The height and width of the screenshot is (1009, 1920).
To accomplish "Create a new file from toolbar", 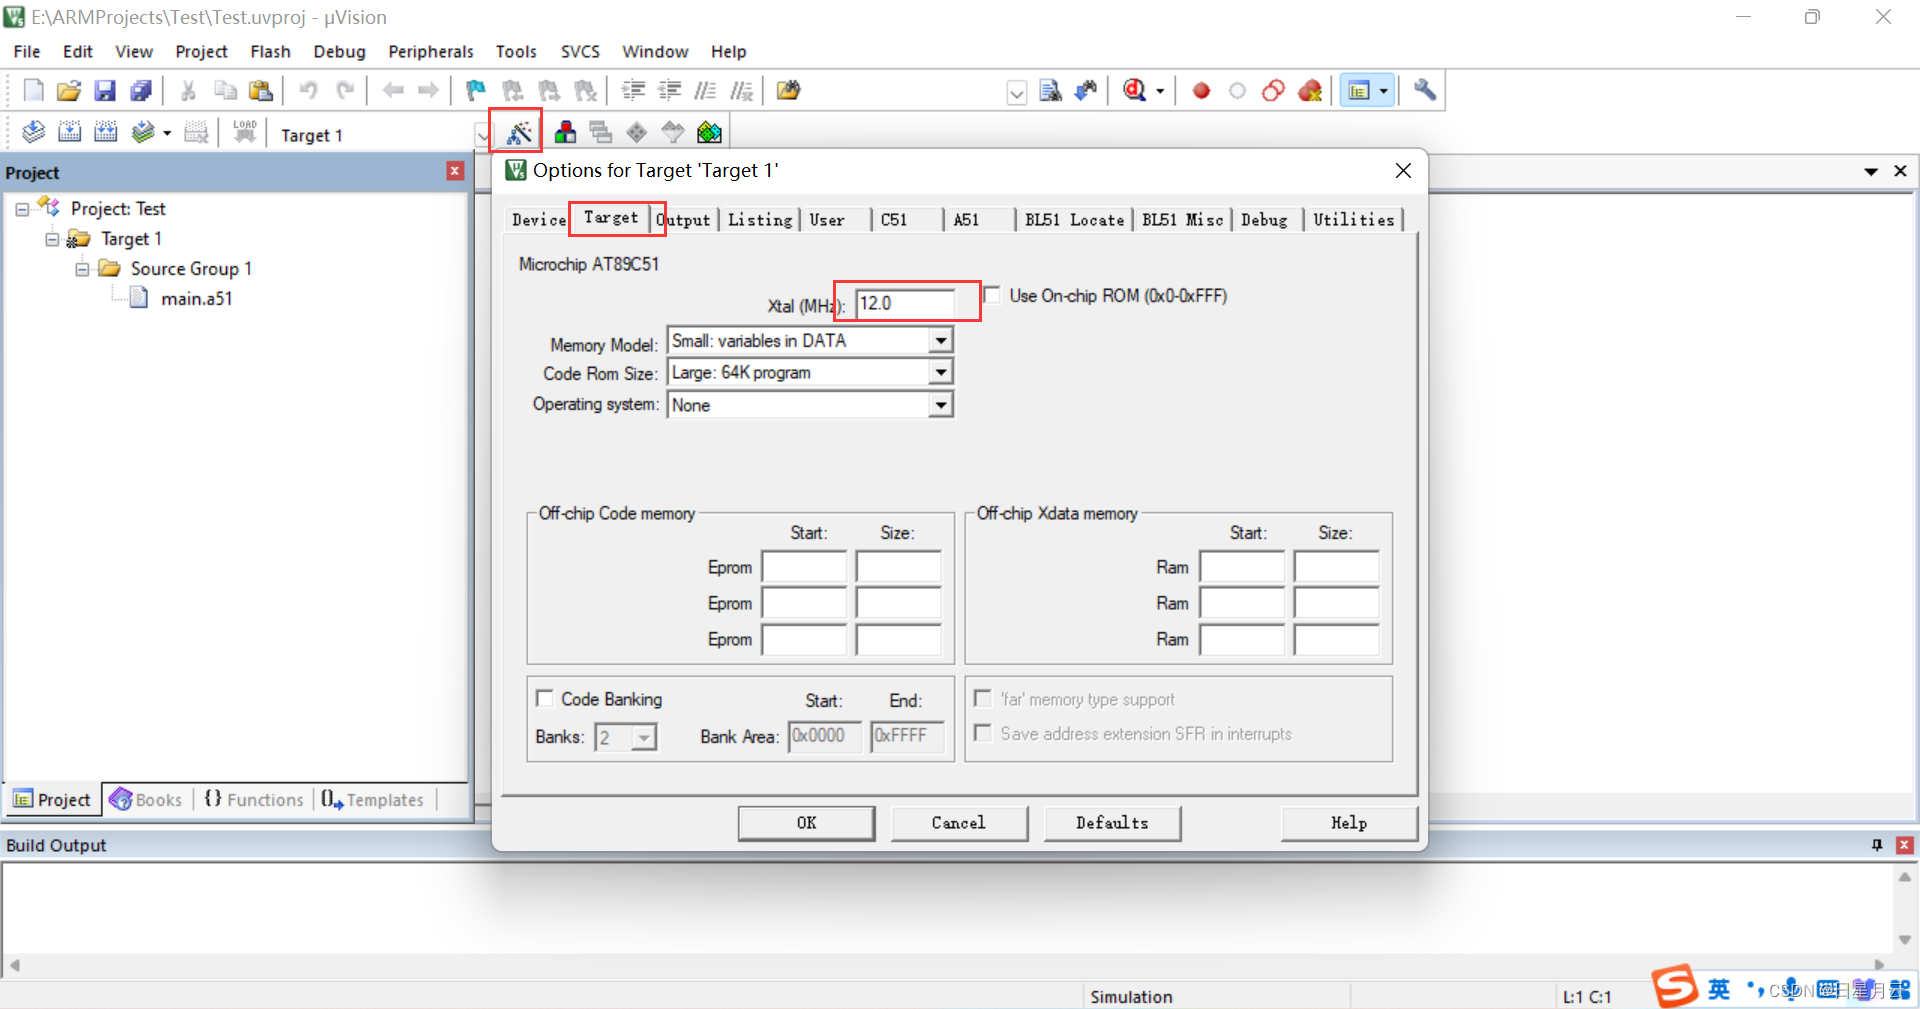I will tap(33, 91).
